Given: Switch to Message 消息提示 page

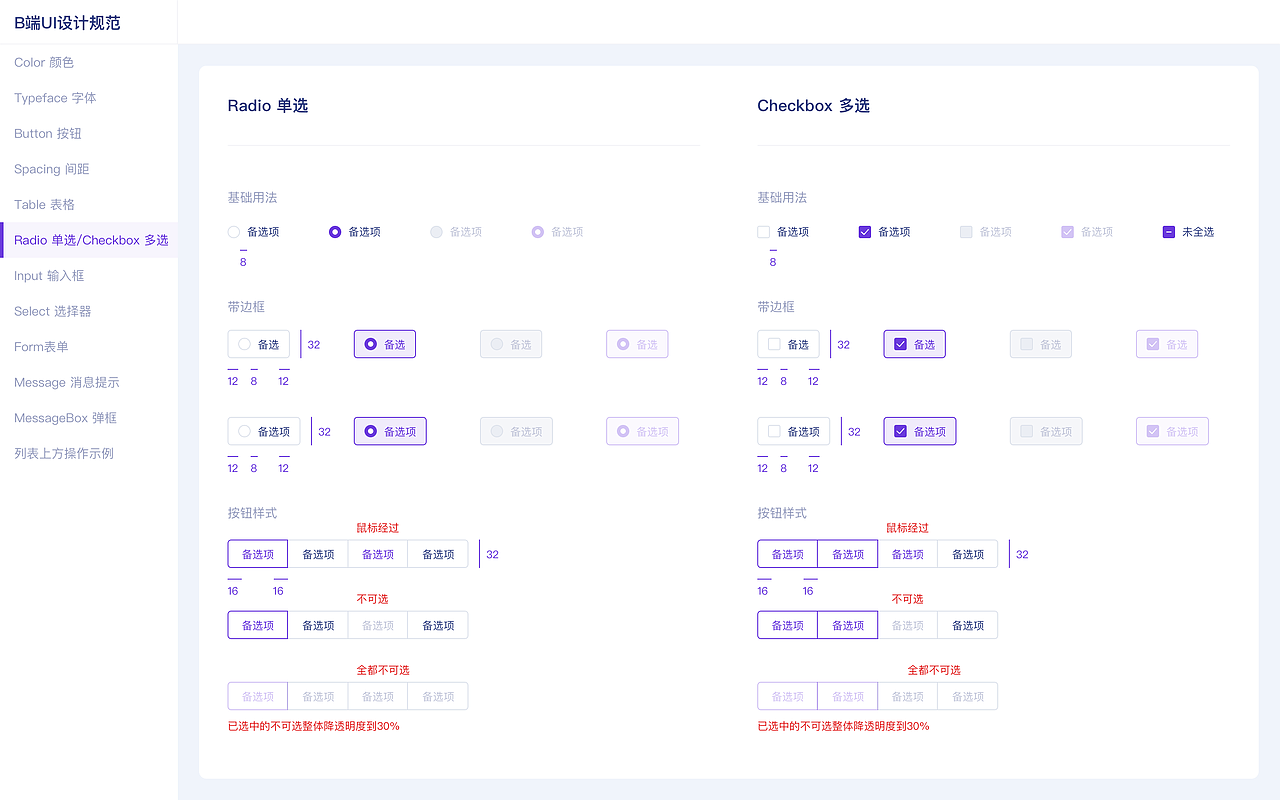Looking at the screenshot, I should (x=67, y=382).
